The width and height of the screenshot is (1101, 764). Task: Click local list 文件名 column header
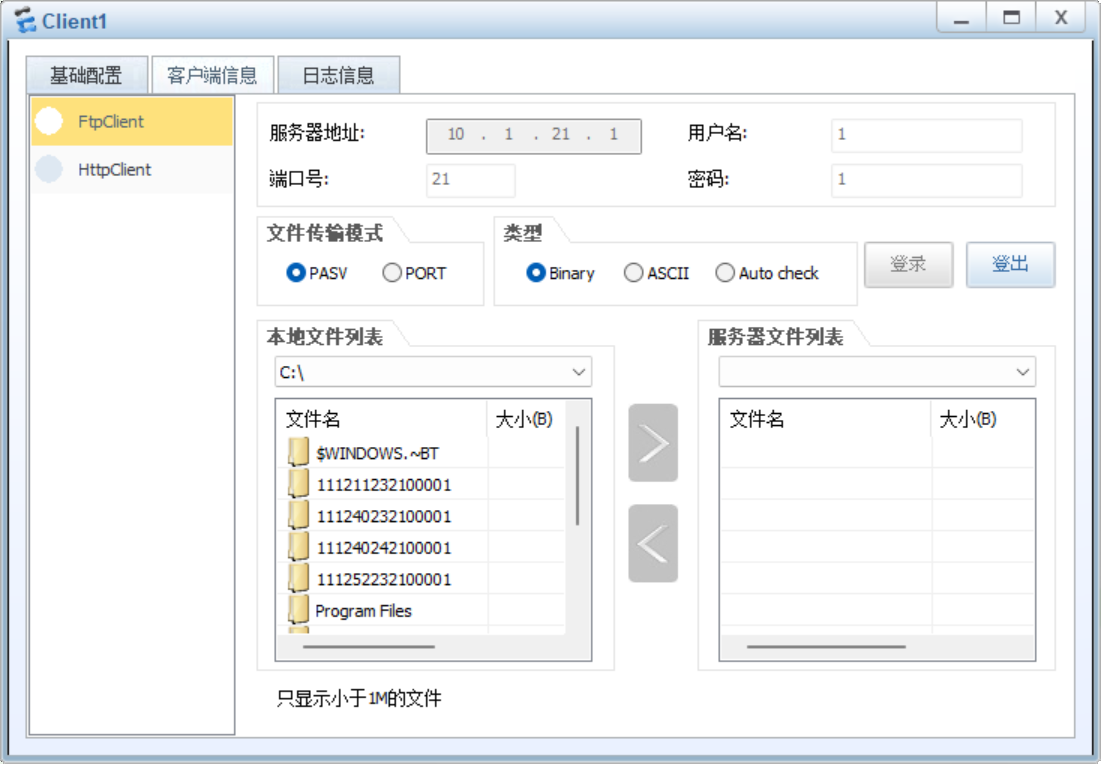coord(382,419)
